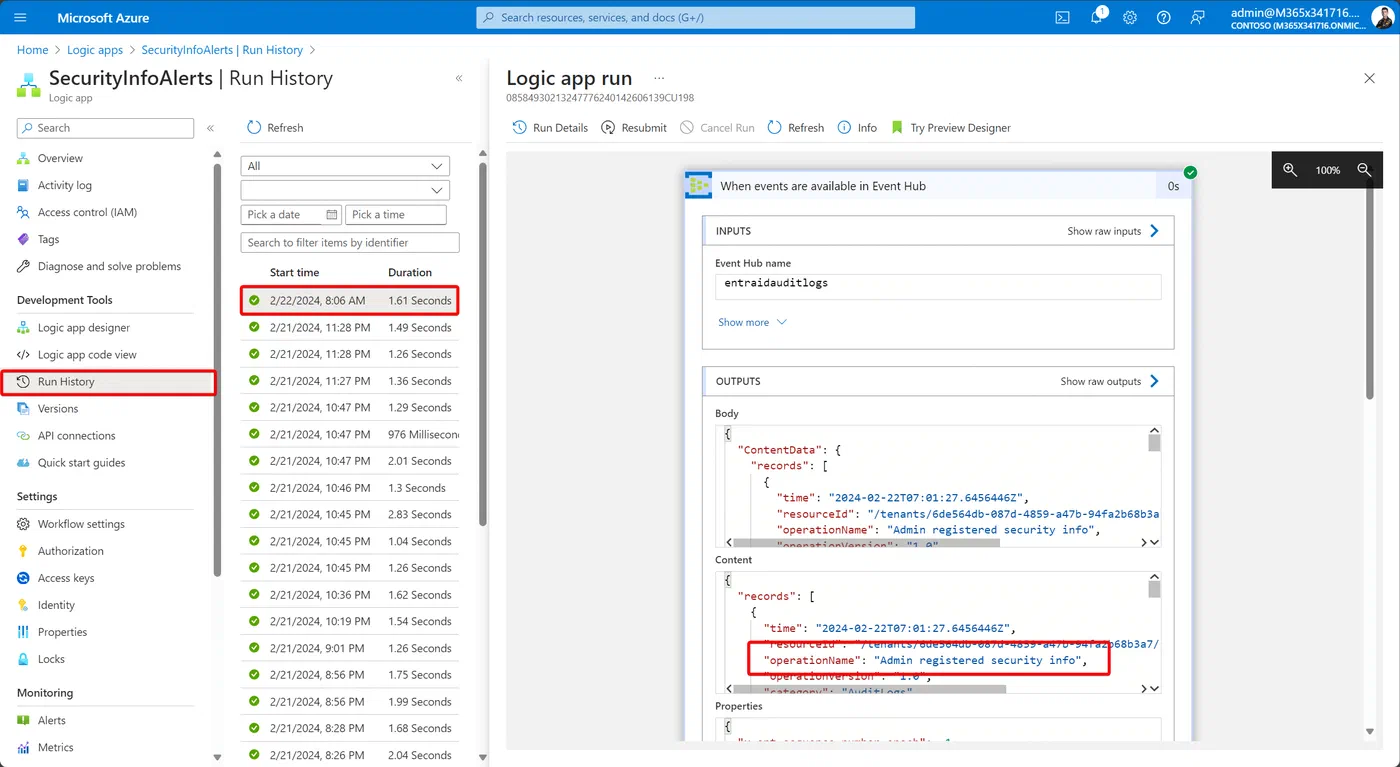
Task: Expand Show more under Event Hub name
Action: pyautogui.click(x=752, y=322)
